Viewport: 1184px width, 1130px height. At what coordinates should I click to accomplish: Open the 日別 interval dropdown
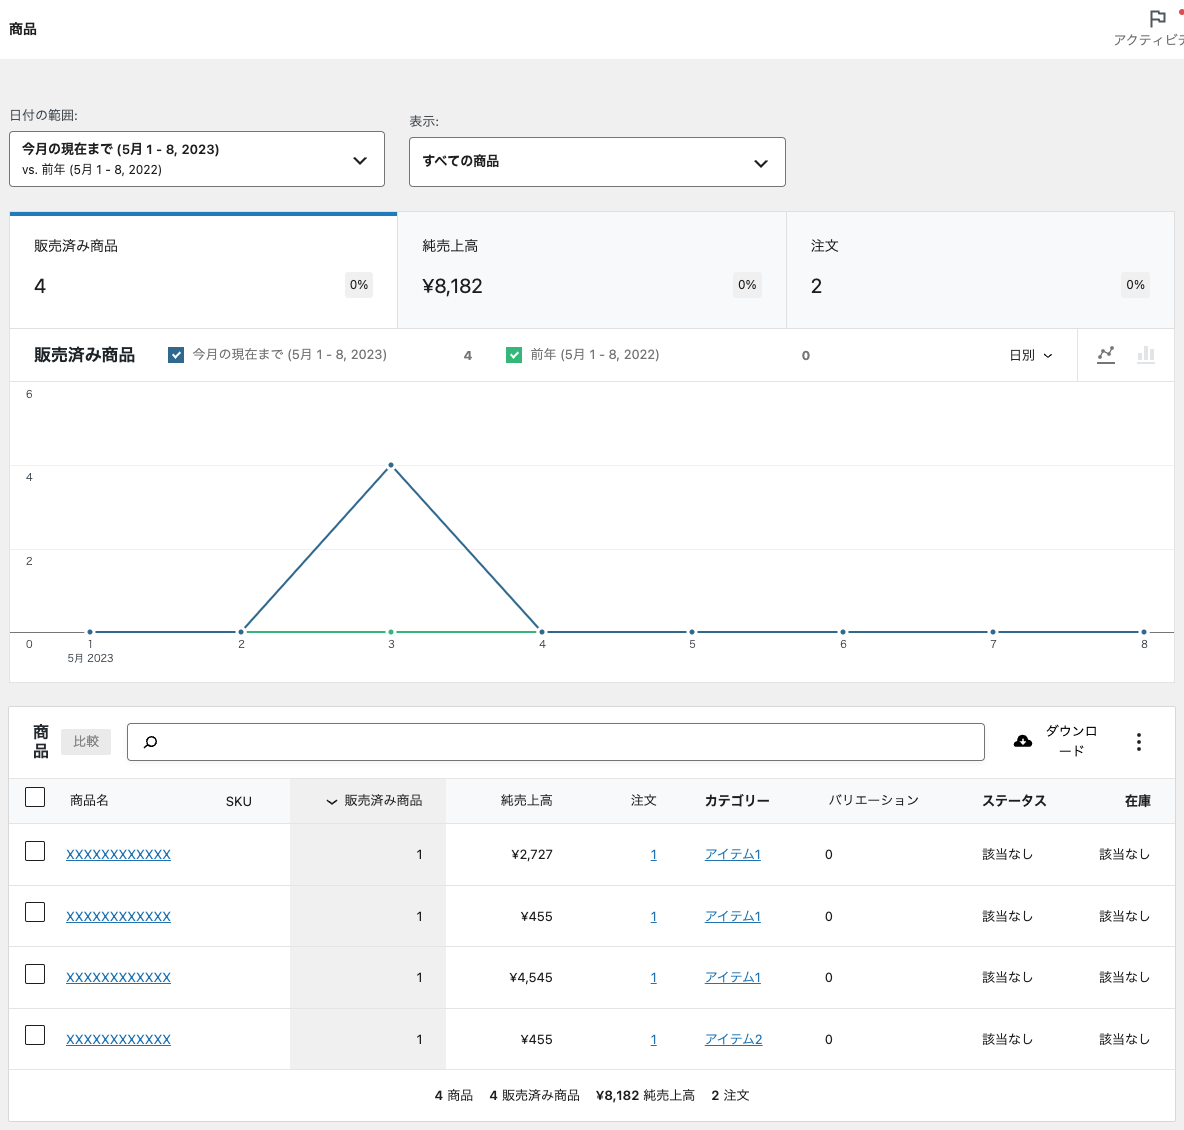(x=1030, y=355)
